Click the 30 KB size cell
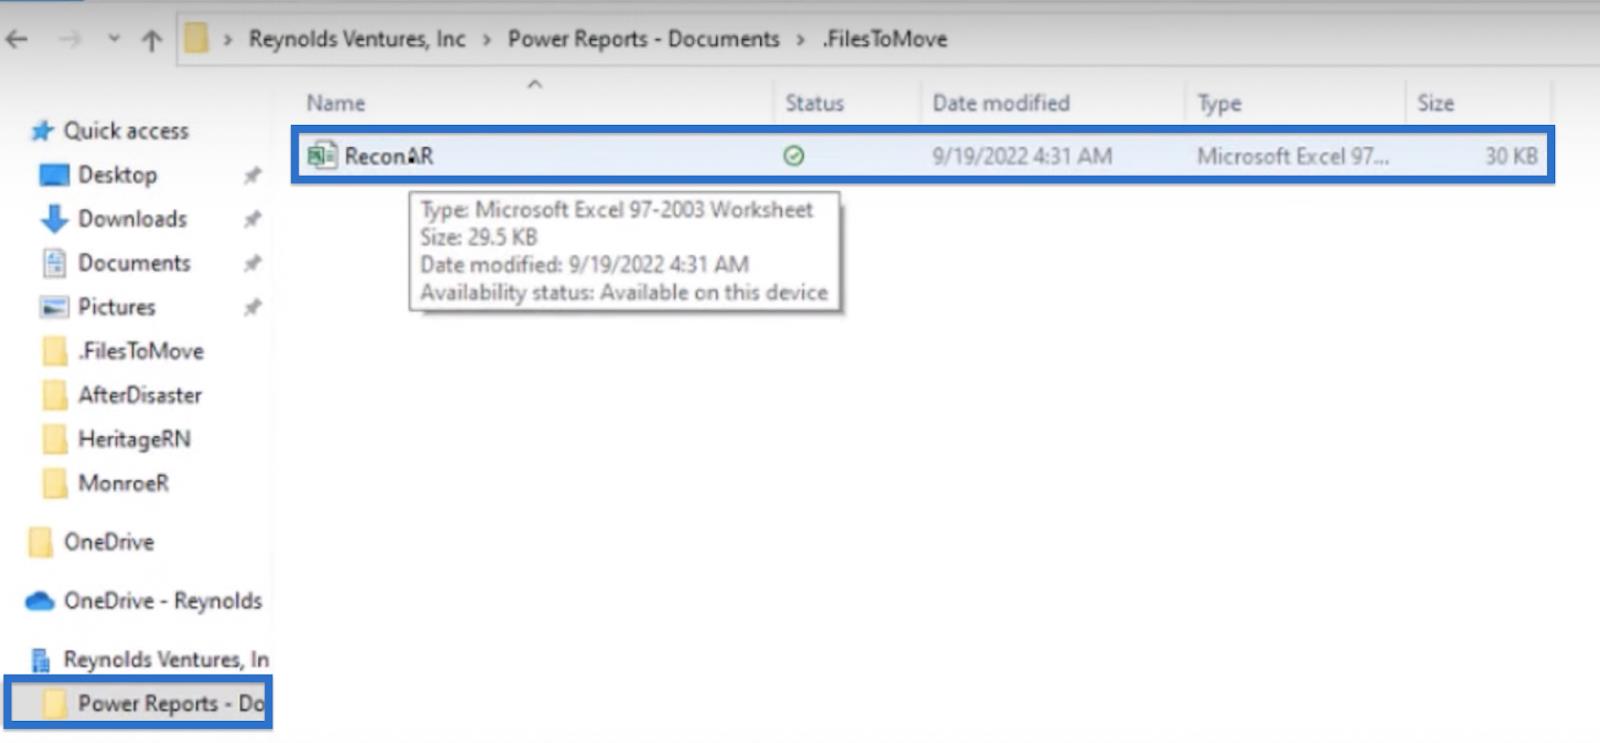 click(x=1511, y=156)
